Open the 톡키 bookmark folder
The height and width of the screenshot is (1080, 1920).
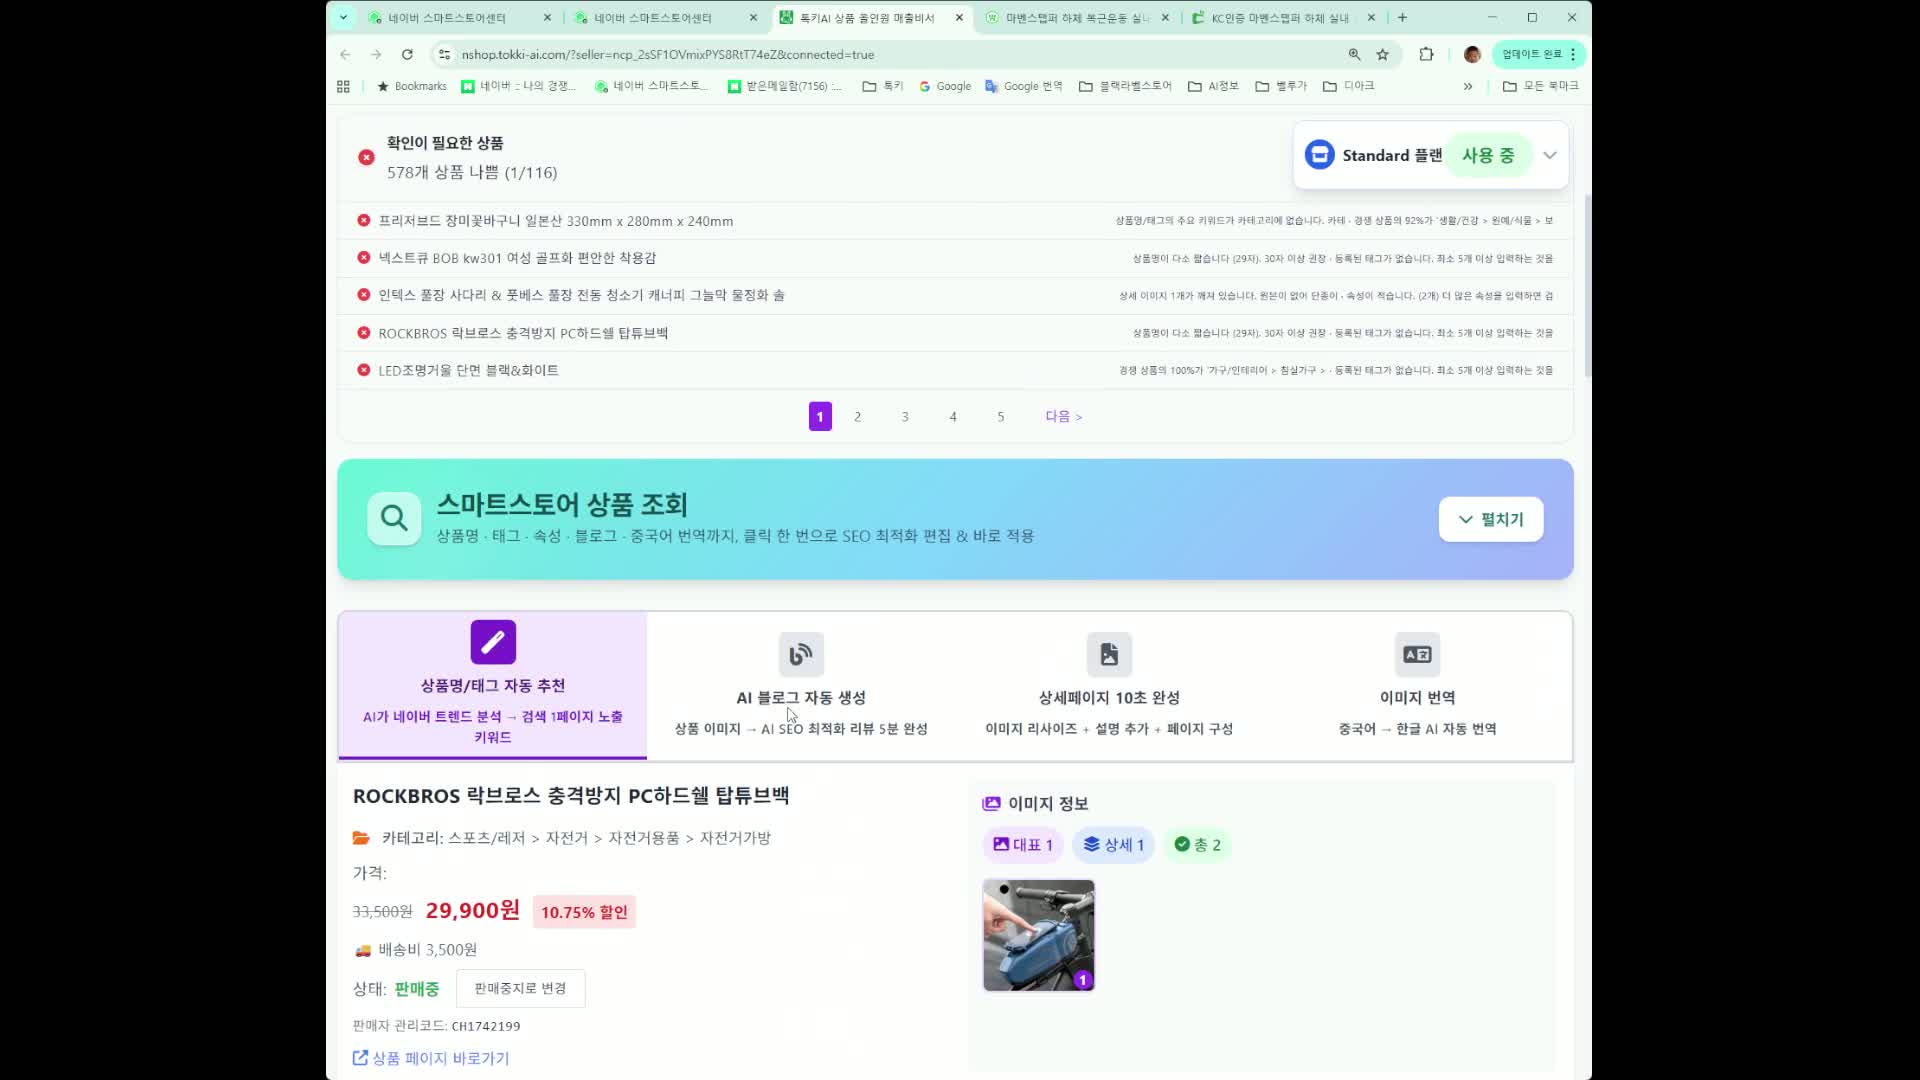(883, 86)
